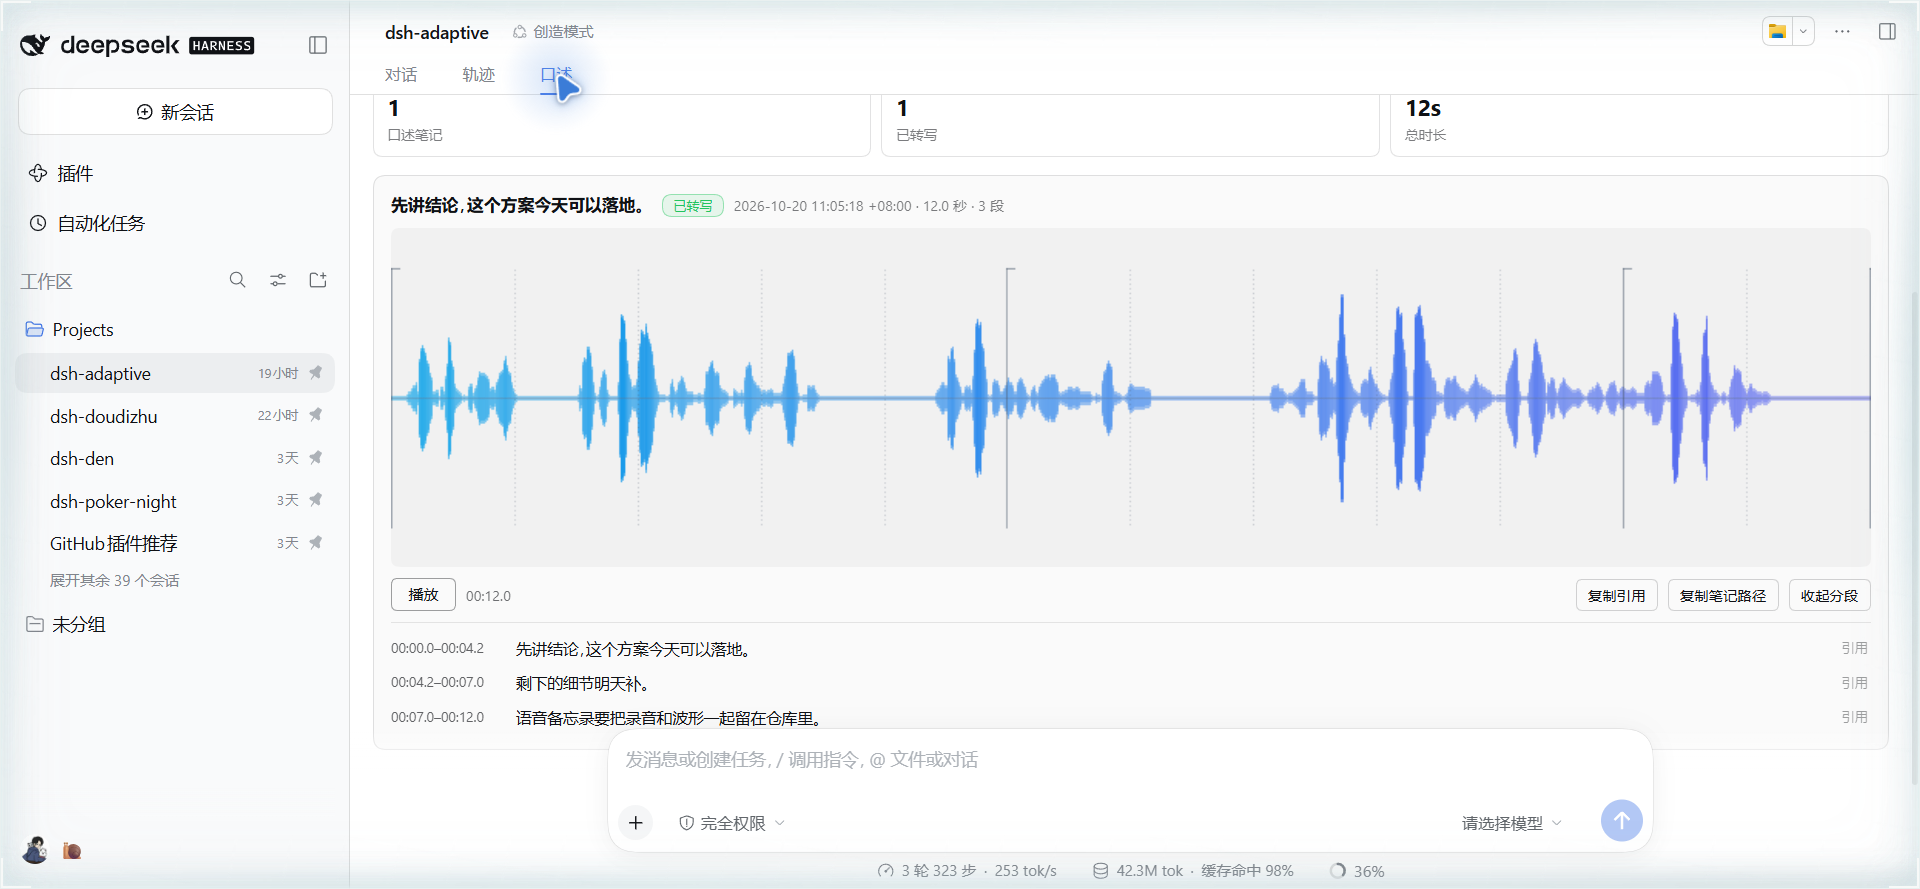Click 引用 for the 00:07.0–00:12.0 segment

(x=1854, y=717)
